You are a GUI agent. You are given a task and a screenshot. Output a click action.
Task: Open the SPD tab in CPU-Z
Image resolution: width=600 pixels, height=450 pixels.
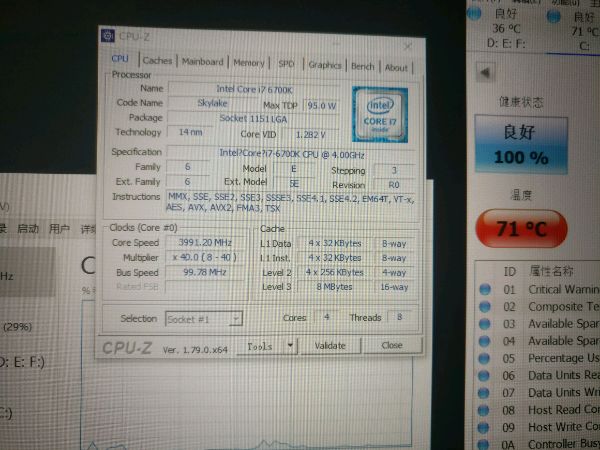[x=286, y=64]
